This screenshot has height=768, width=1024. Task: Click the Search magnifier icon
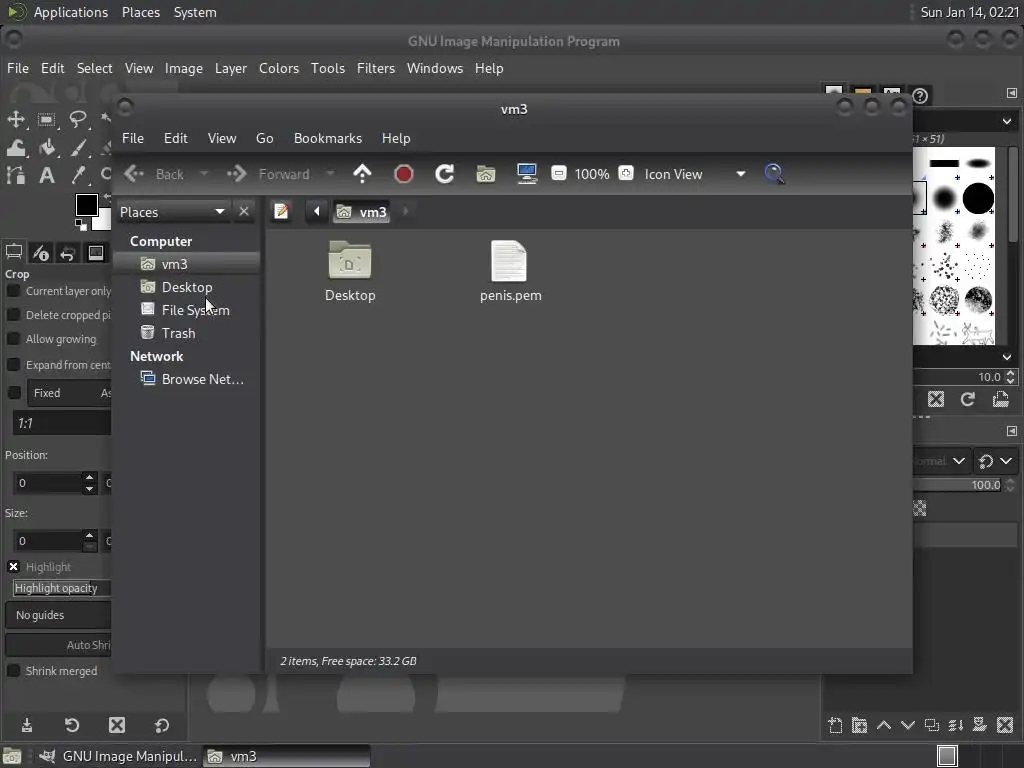[775, 174]
